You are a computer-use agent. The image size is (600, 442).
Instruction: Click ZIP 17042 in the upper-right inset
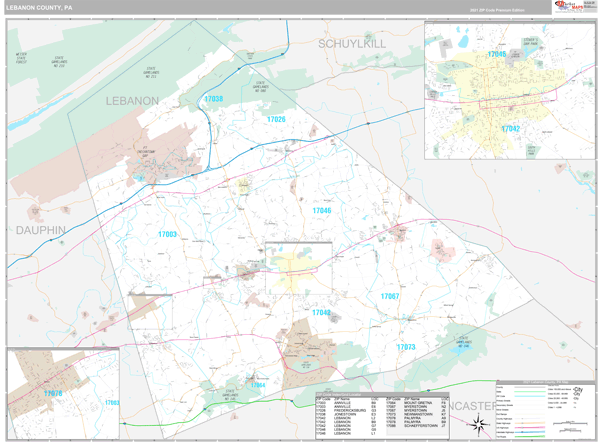(x=510, y=128)
